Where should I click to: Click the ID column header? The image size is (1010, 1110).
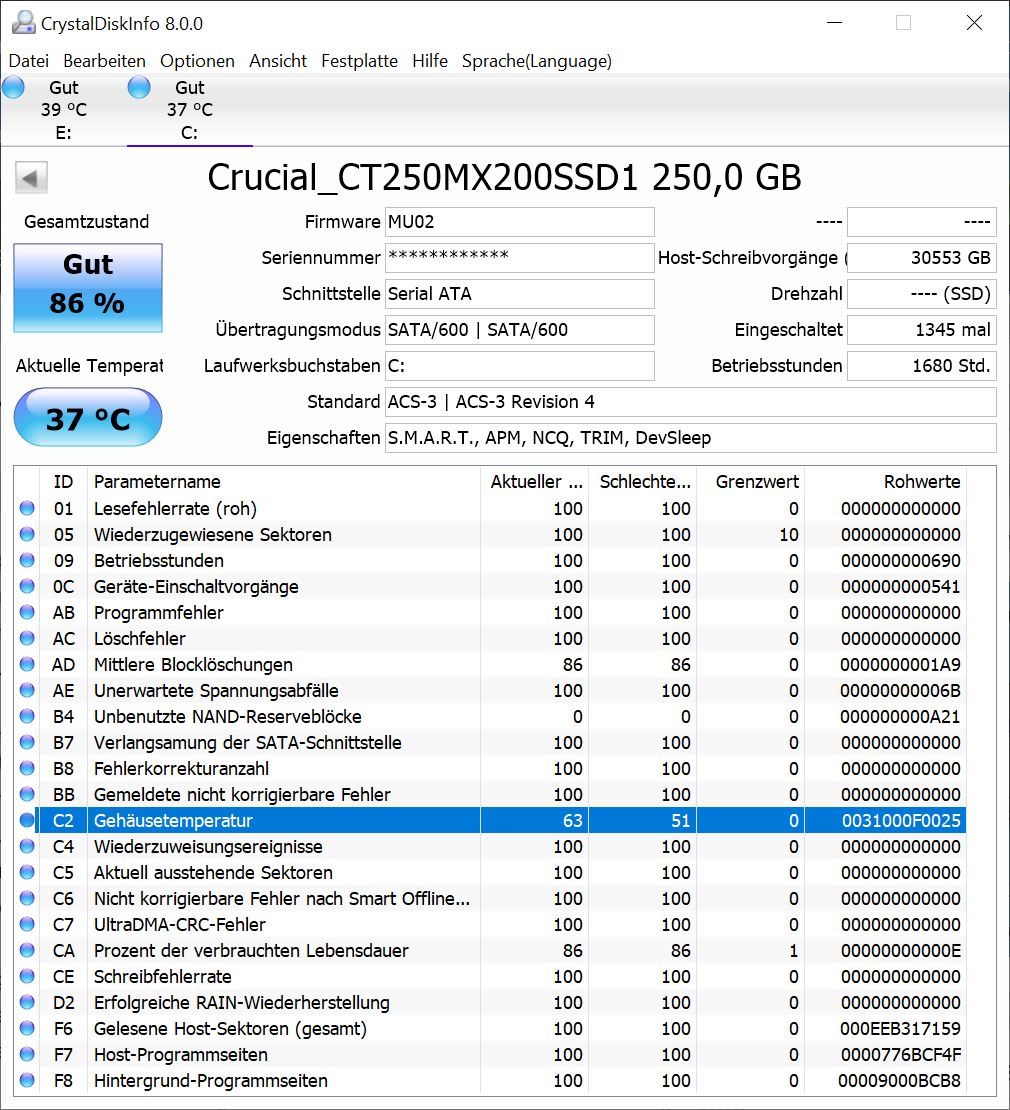click(x=64, y=481)
